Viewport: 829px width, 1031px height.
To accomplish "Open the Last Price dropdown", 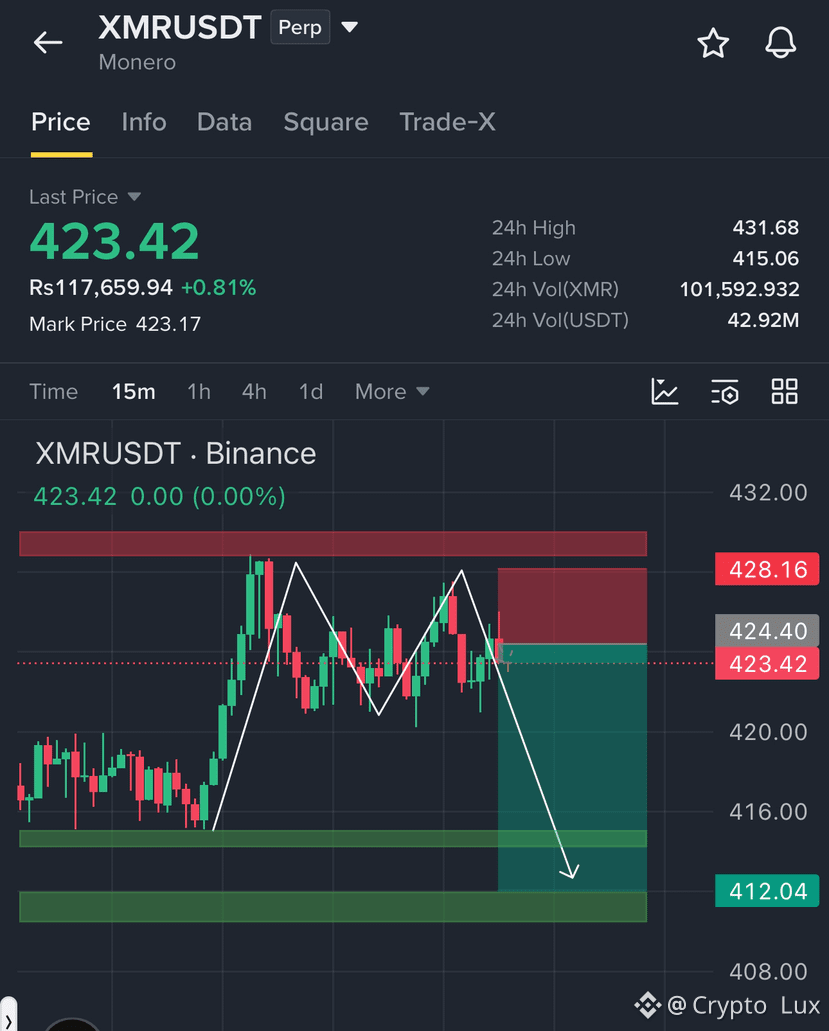I will [85, 197].
